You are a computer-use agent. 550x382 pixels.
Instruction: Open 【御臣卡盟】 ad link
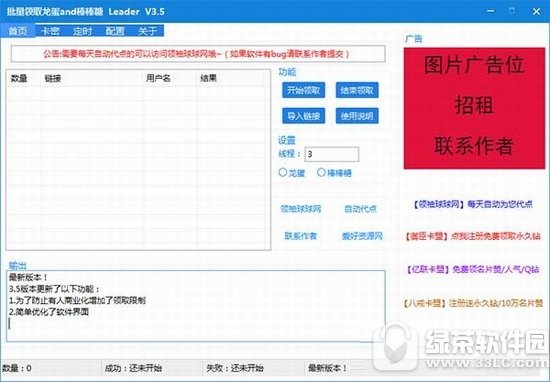point(472,236)
